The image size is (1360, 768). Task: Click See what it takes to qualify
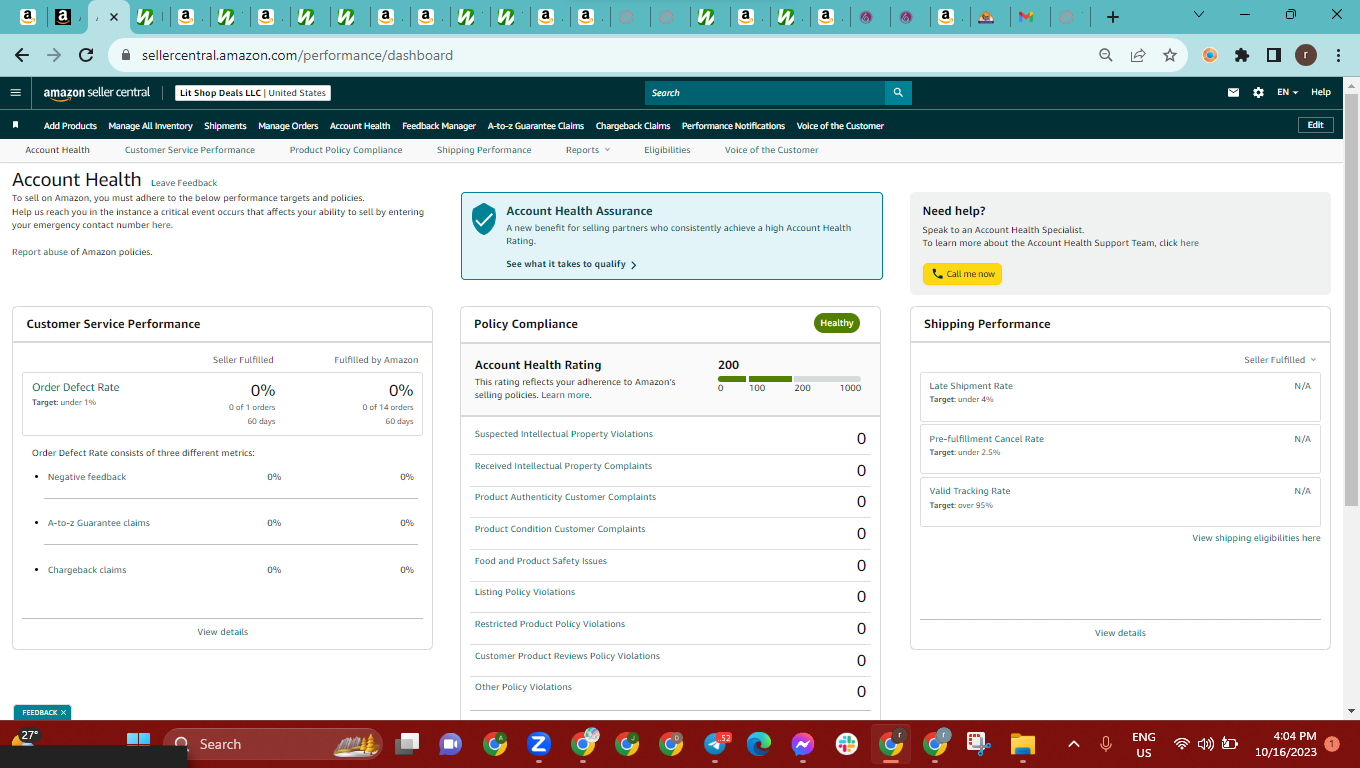pos(571,264)
